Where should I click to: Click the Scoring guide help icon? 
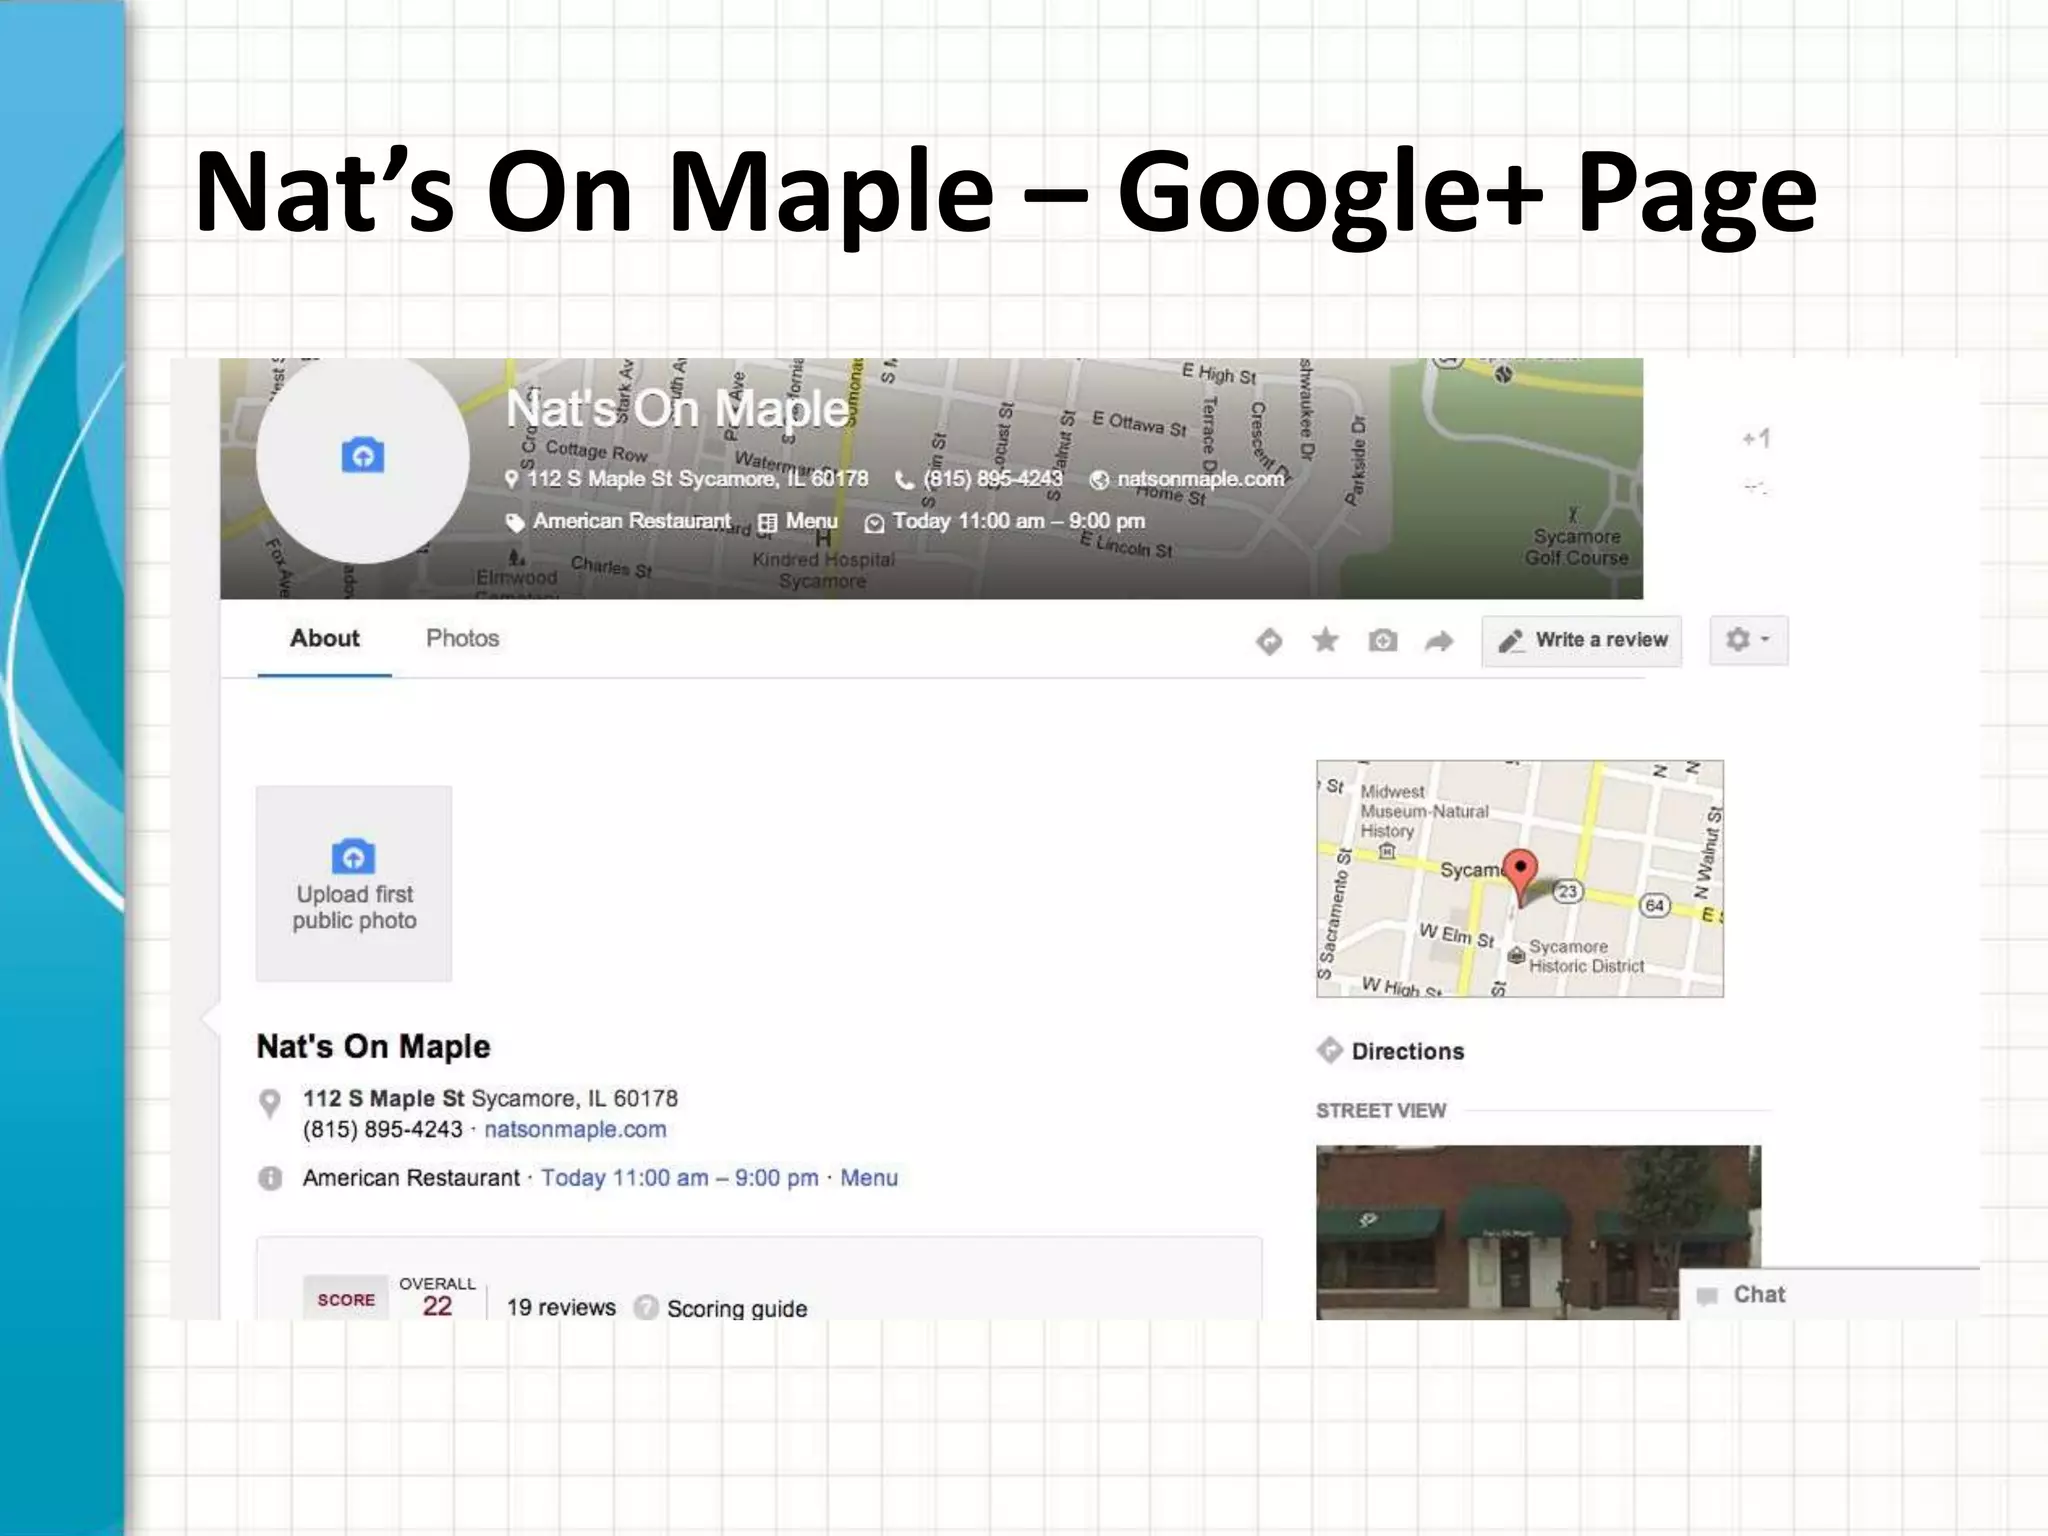(646, 1307)
